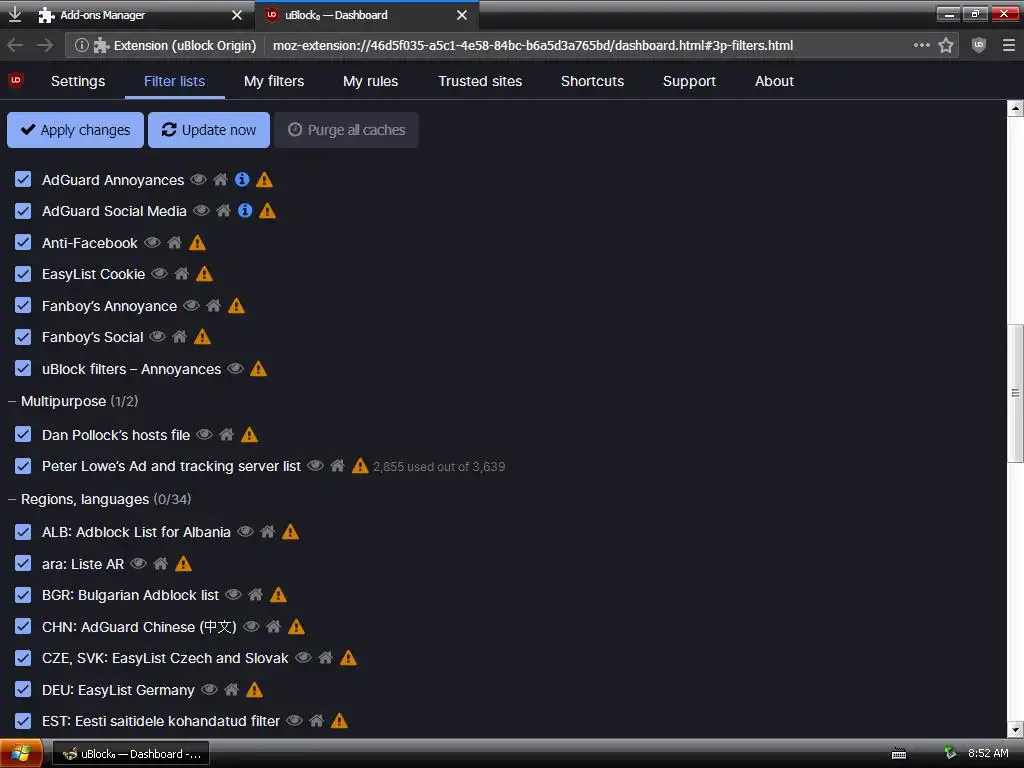
Task: Click AdGuard Annoyances warning triangle
Action: [x=264, y=180]
